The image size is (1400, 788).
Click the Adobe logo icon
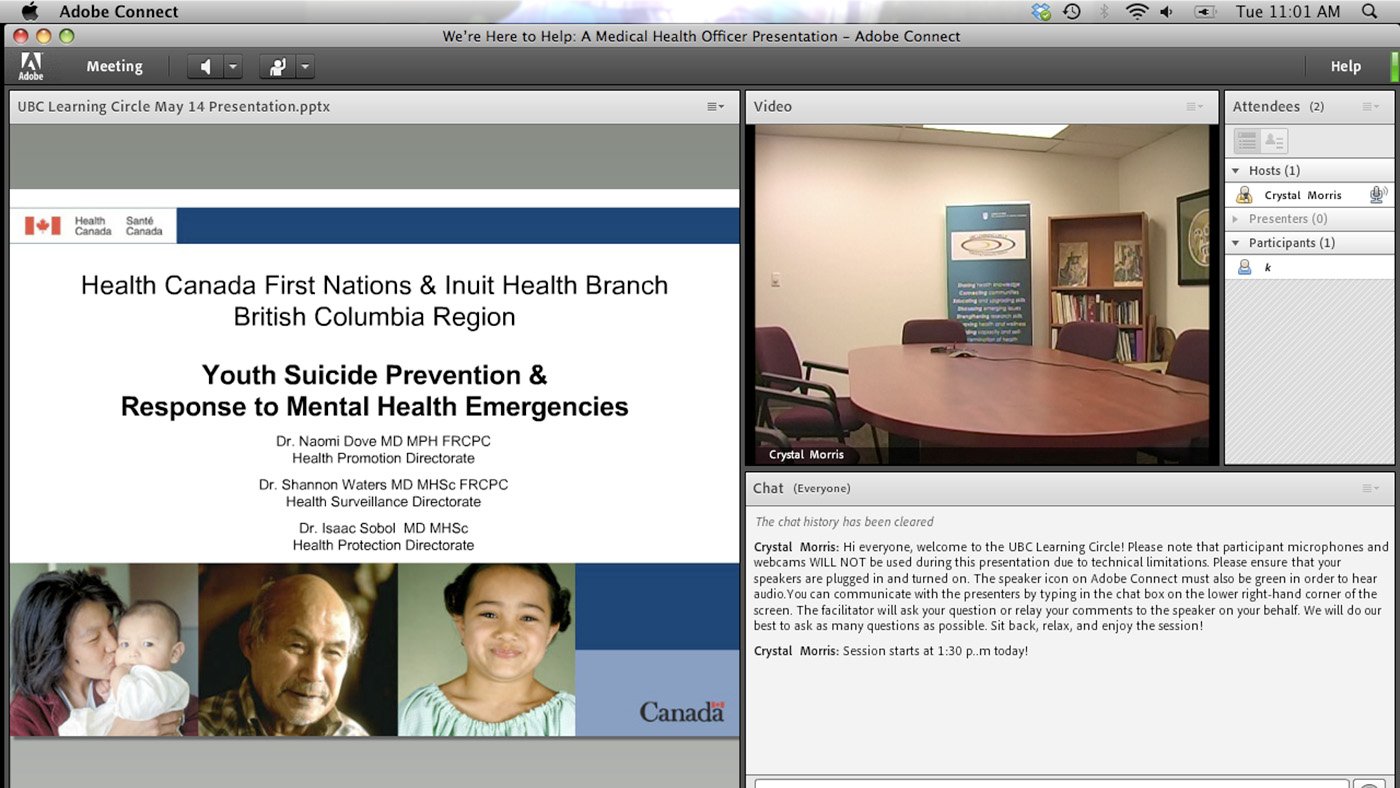[x=31, y=67]
